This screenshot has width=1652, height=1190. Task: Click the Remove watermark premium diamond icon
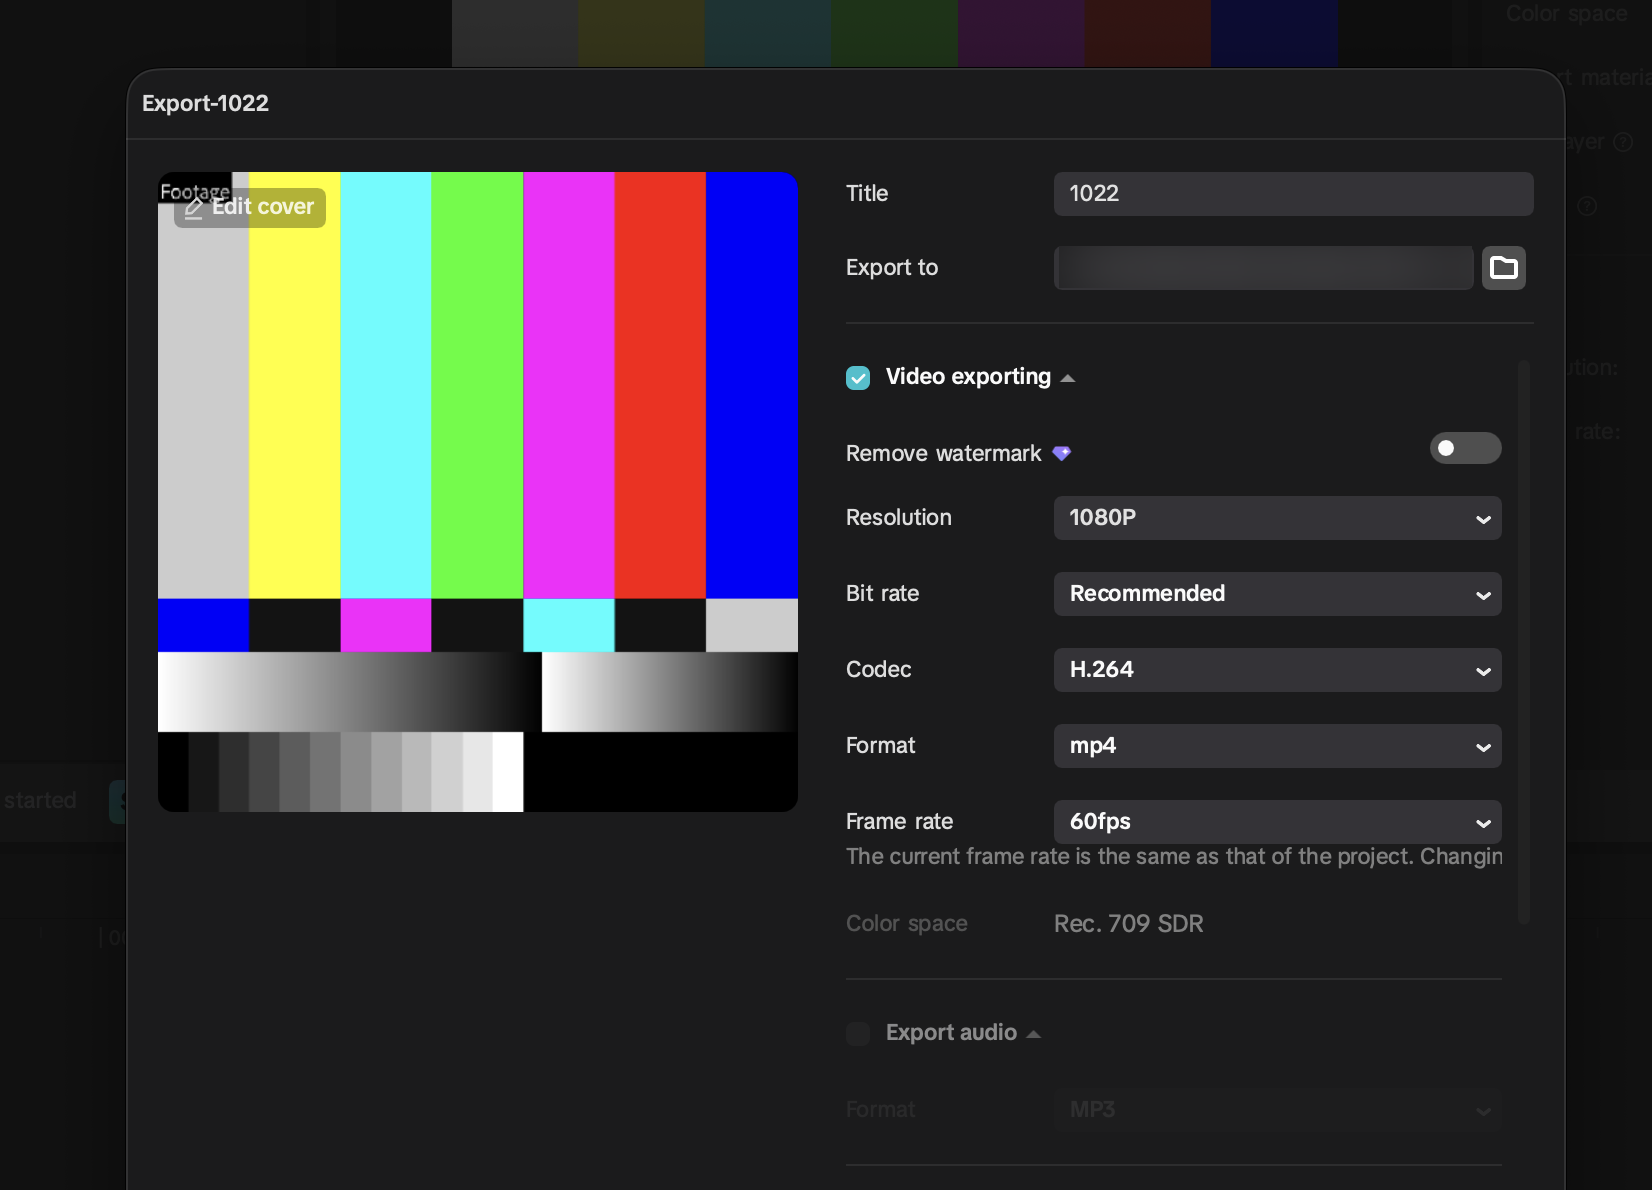tap(1062, 454)
